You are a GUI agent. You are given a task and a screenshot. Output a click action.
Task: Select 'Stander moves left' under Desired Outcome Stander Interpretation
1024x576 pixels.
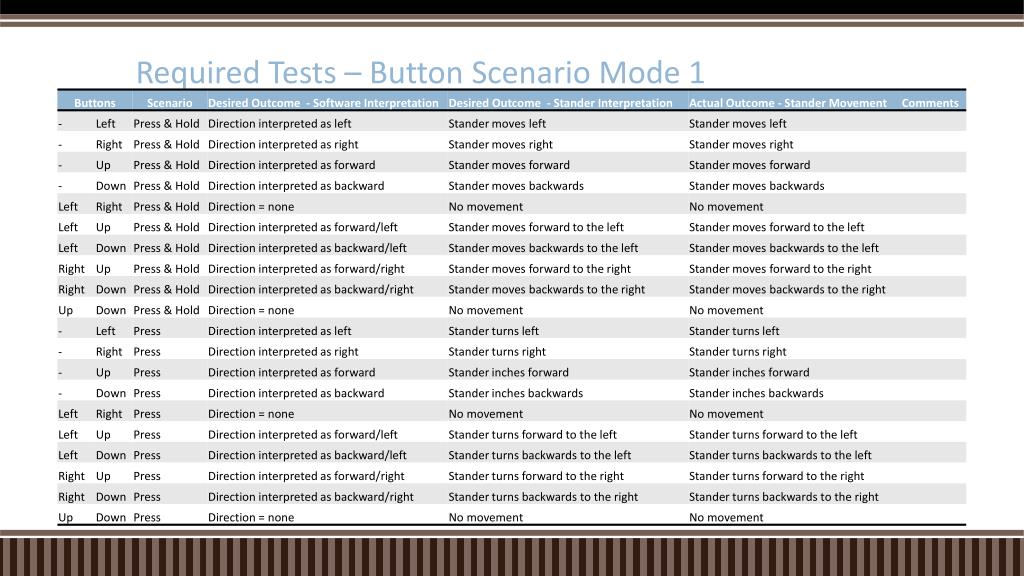click(497, 123)
